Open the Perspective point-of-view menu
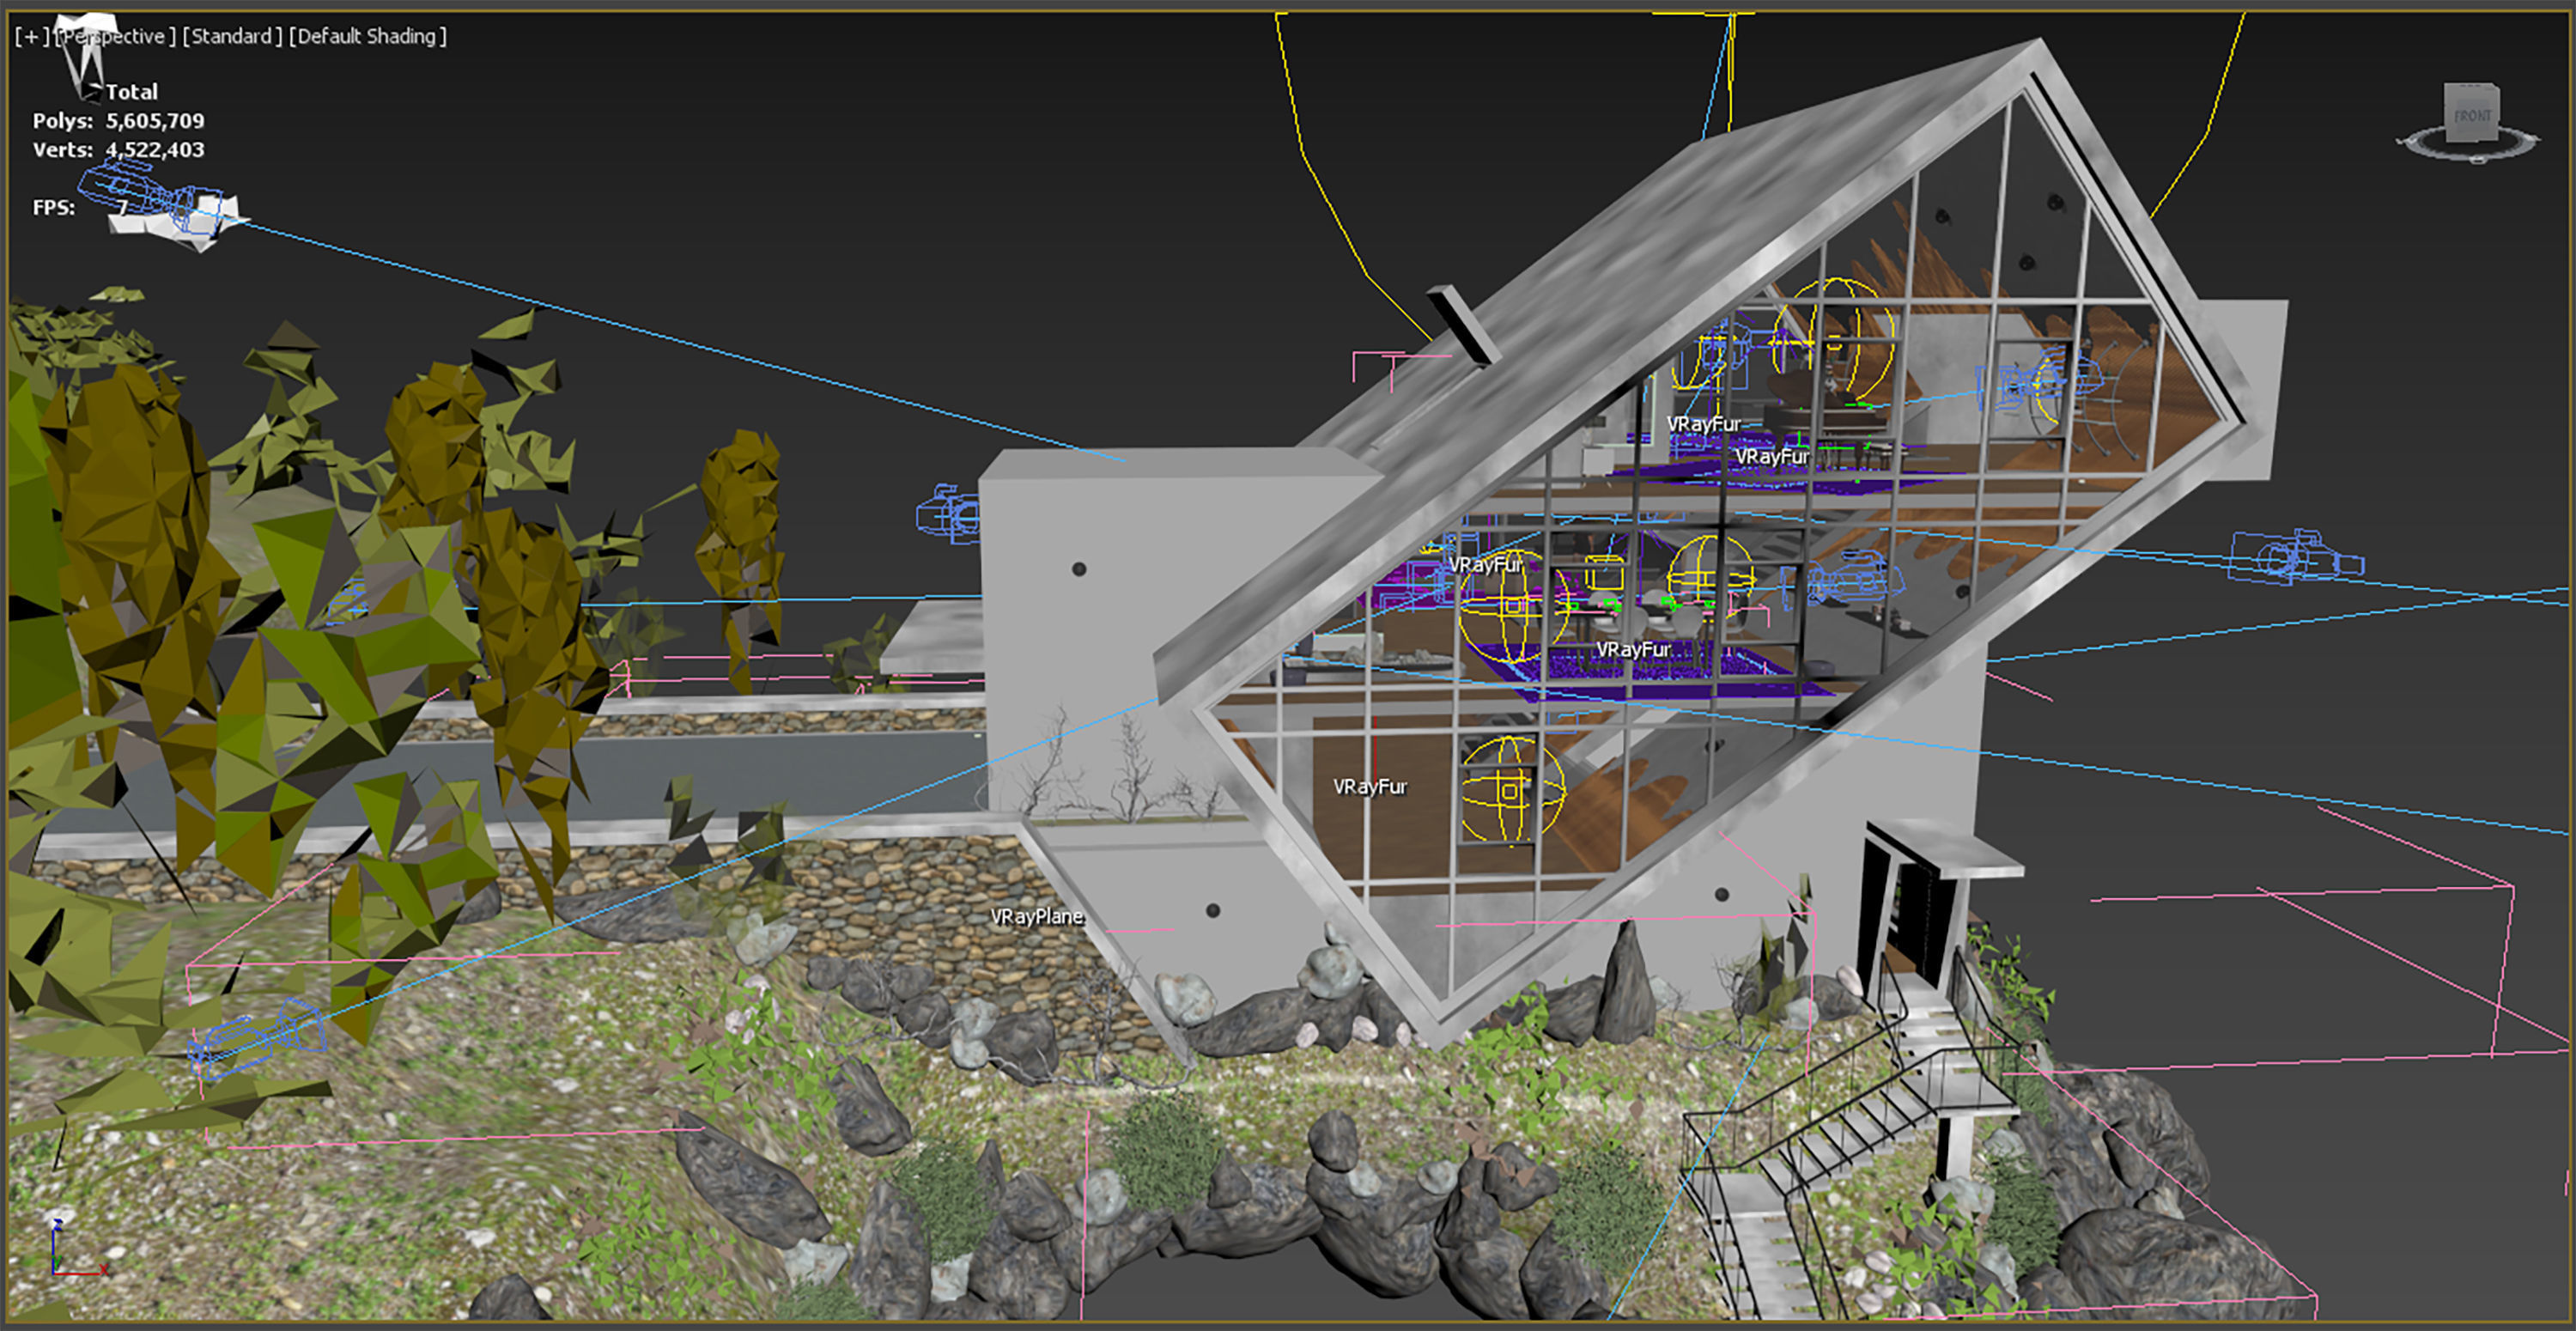This screenshot has height=1331, width=2576. tap(113, 36)
